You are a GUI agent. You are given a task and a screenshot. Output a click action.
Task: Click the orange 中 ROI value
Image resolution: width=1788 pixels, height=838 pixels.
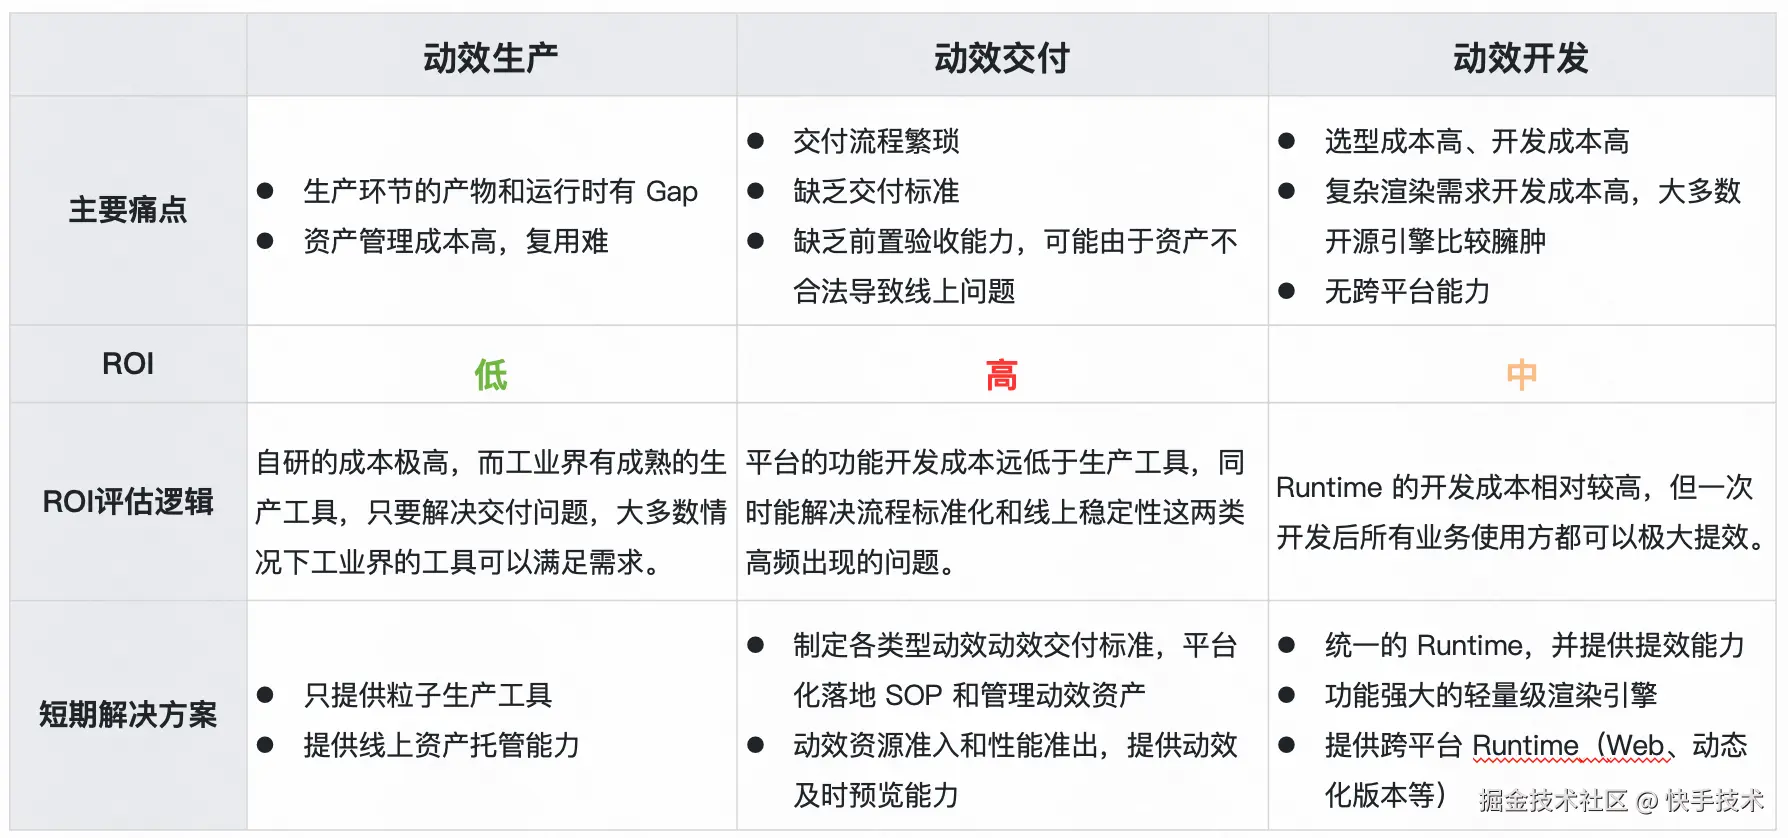pyautogui.click(x=1521, y=374)
